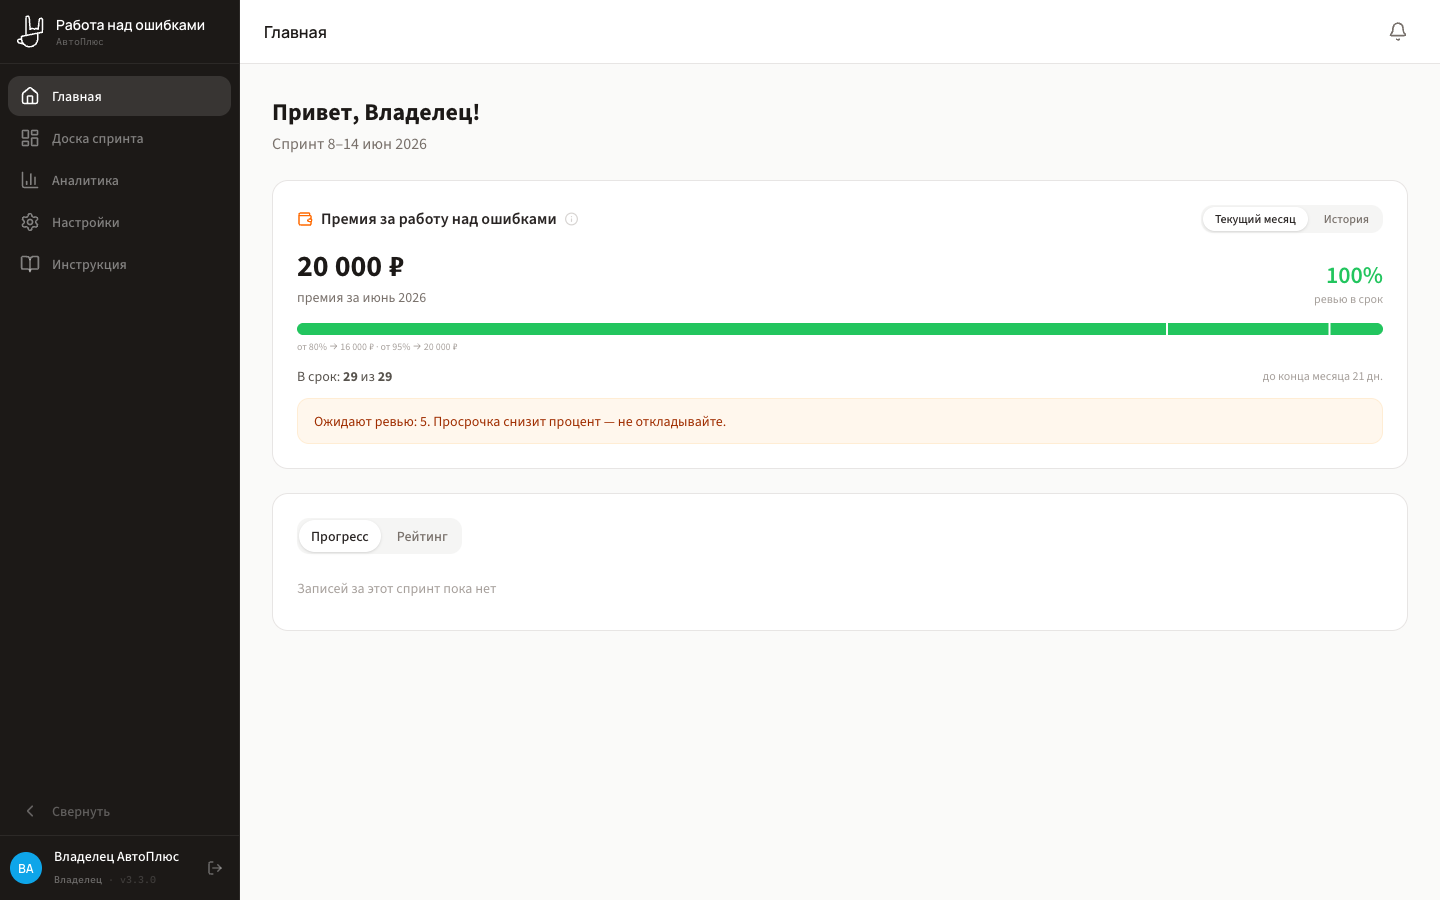Click the Владелец АвтоПлюс user name
Image resolution: width=1440 pixels, height=900 pixels.
(x=117, y=856)
